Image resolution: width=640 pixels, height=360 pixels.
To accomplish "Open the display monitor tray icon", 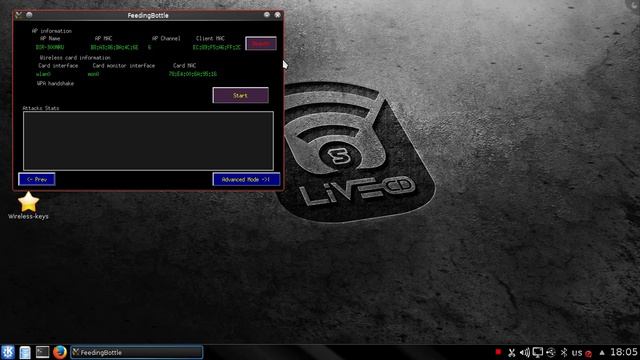I will [x=538, y=352].
